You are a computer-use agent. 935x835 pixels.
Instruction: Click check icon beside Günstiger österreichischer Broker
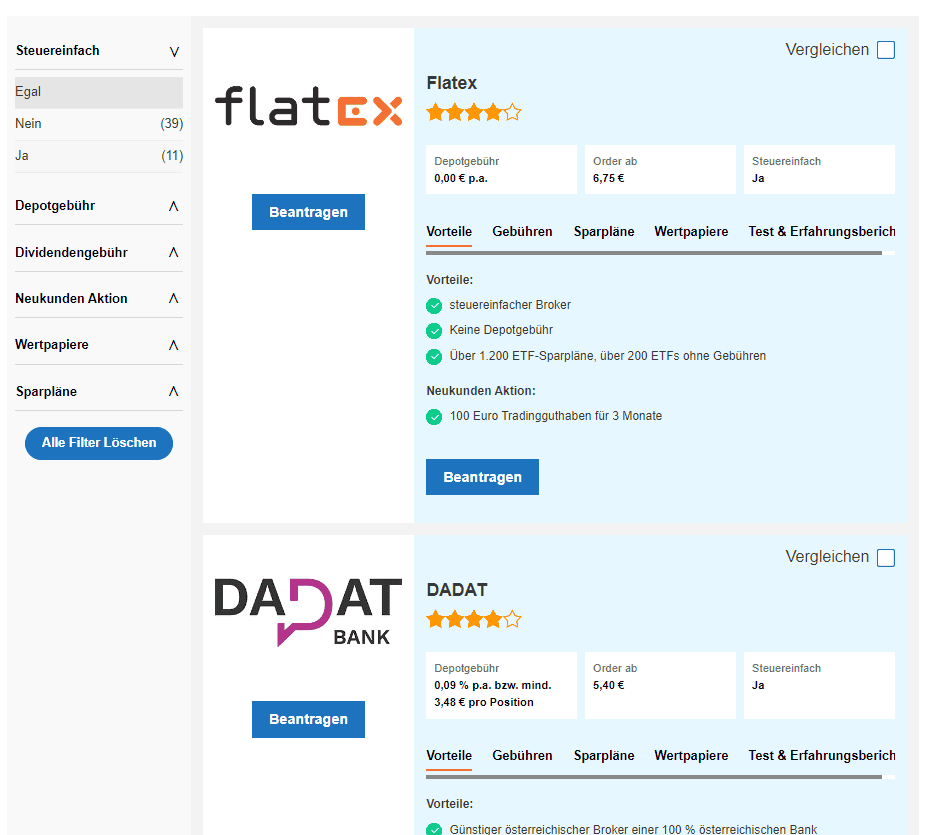click(434, 830)
